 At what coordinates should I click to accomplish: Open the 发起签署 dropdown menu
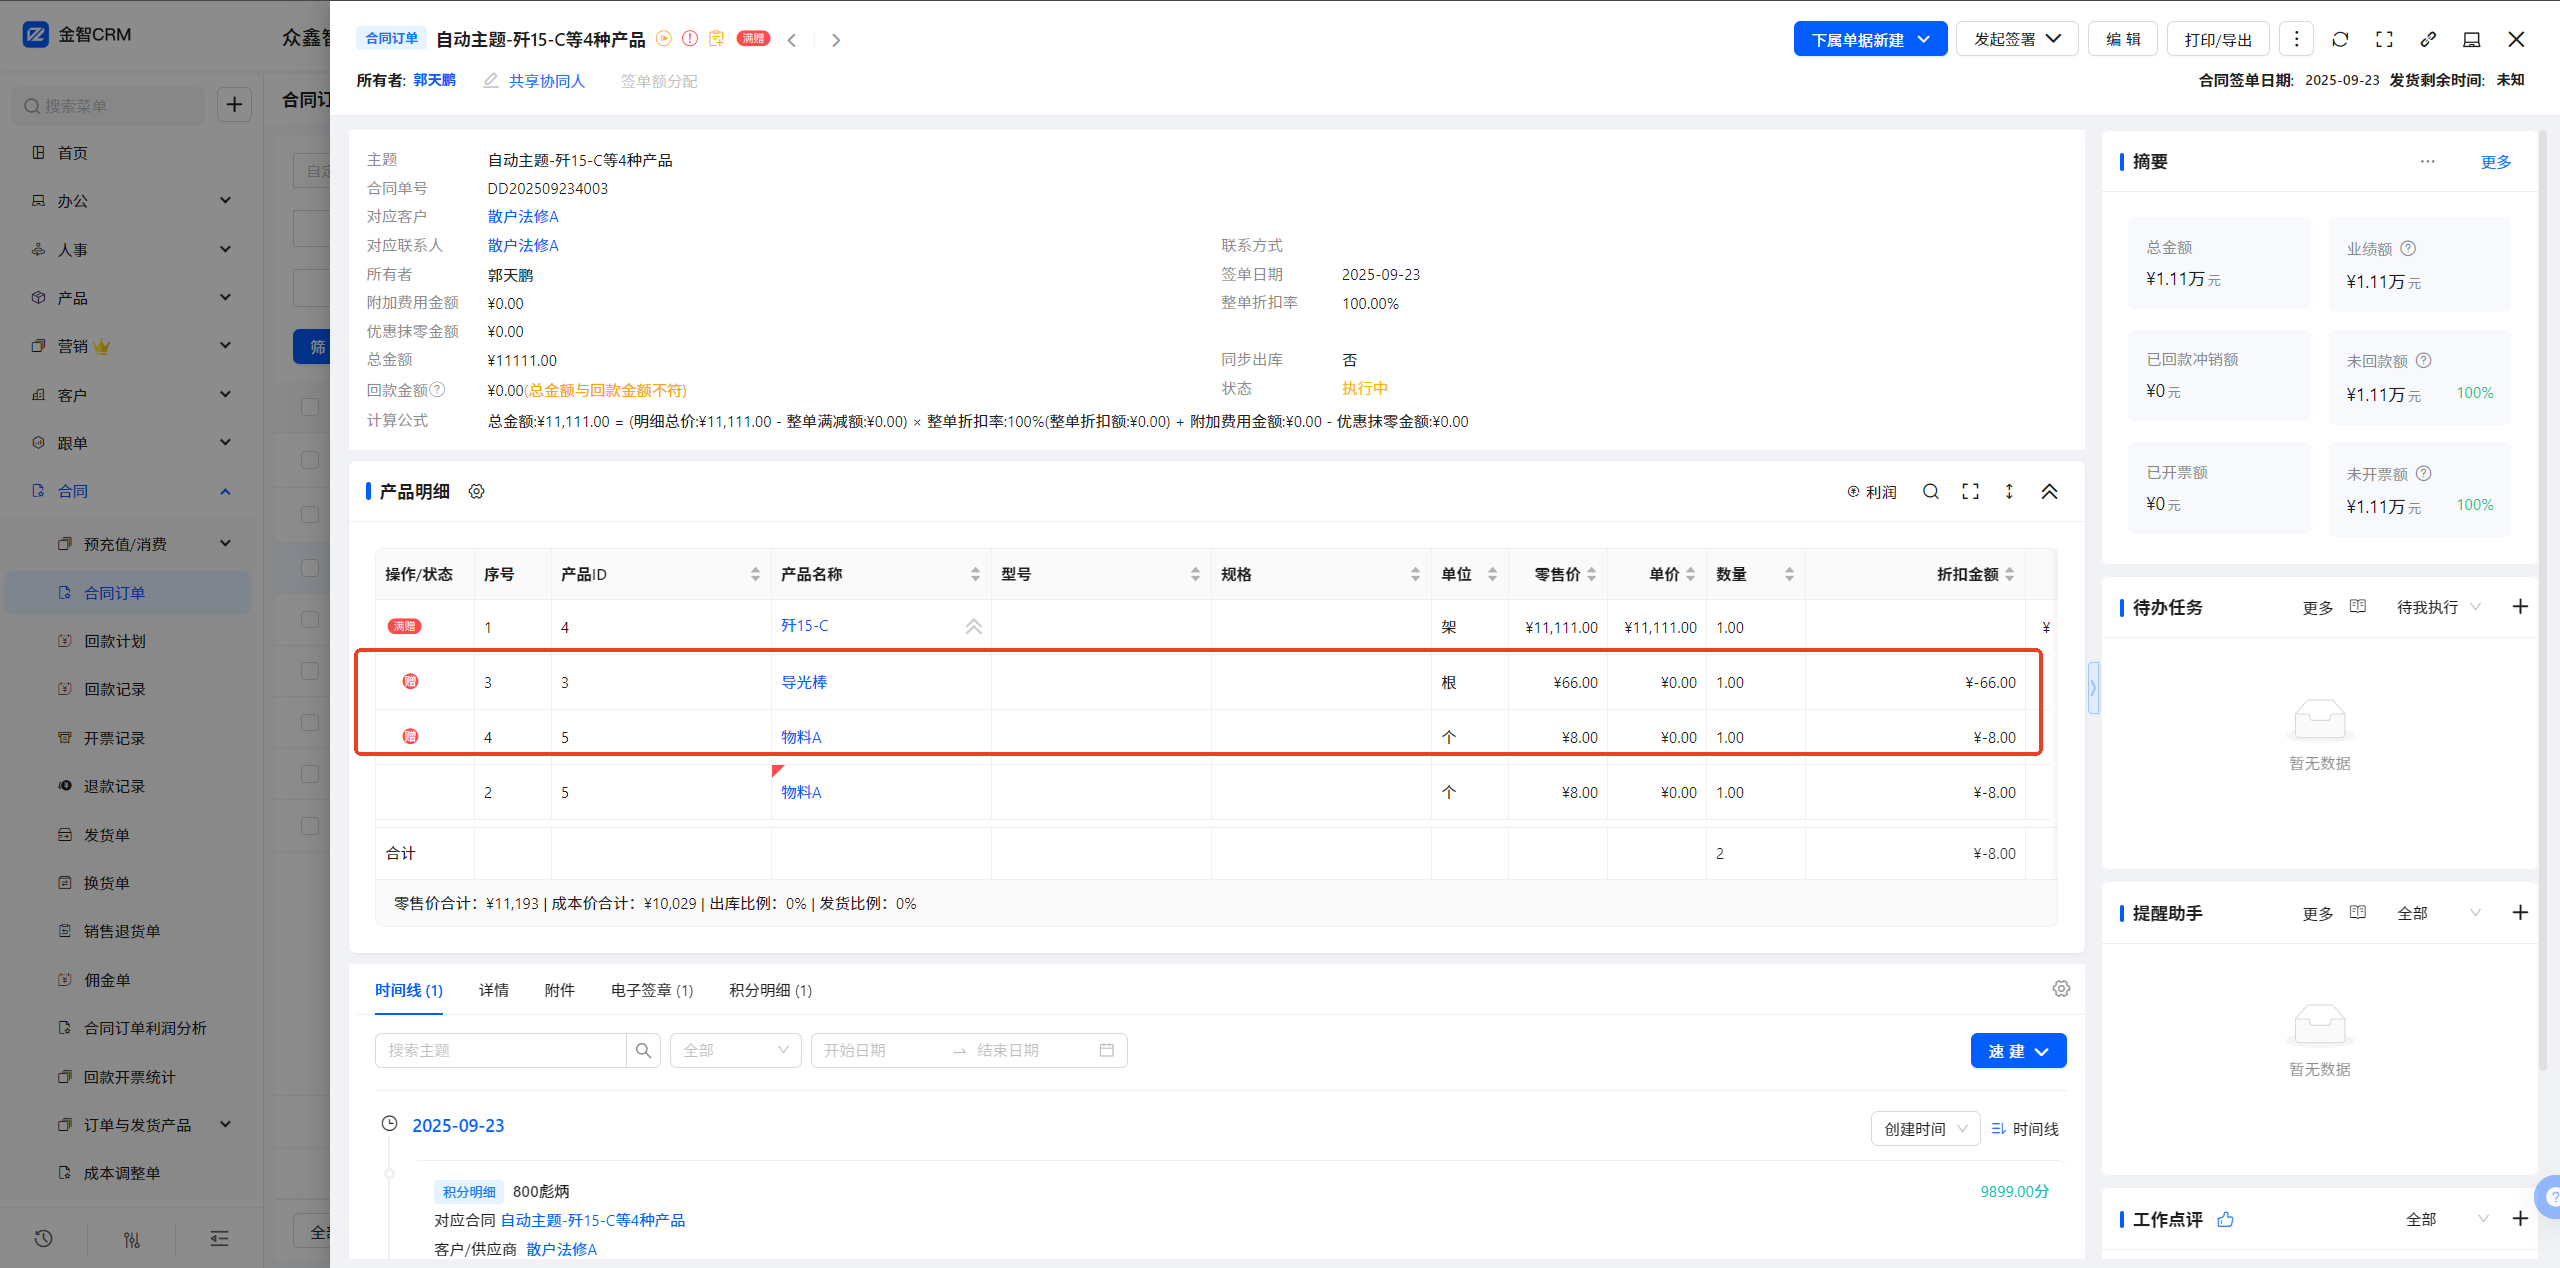point(2016,39)
